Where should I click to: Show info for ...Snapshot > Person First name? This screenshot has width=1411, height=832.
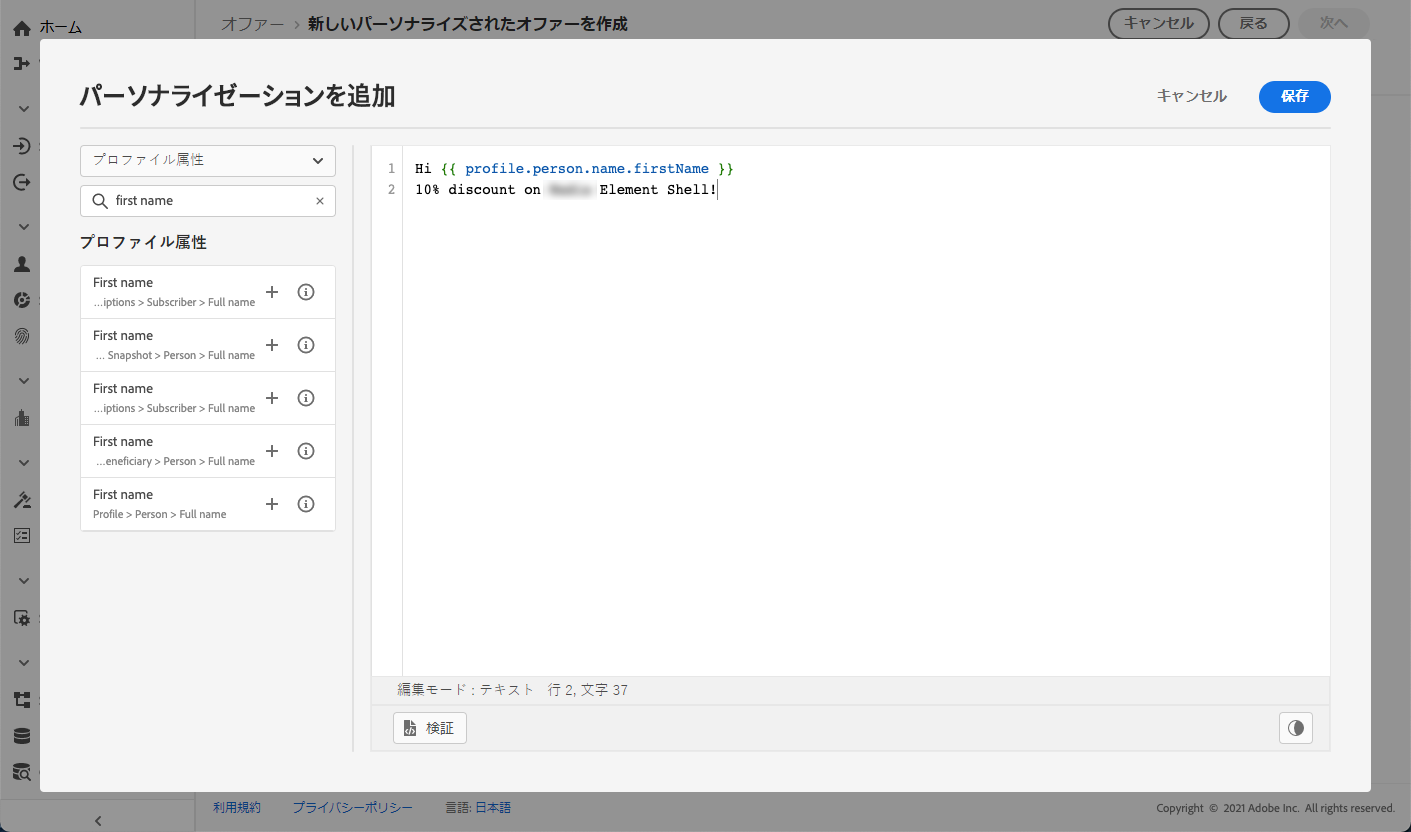tap(307, 345)
